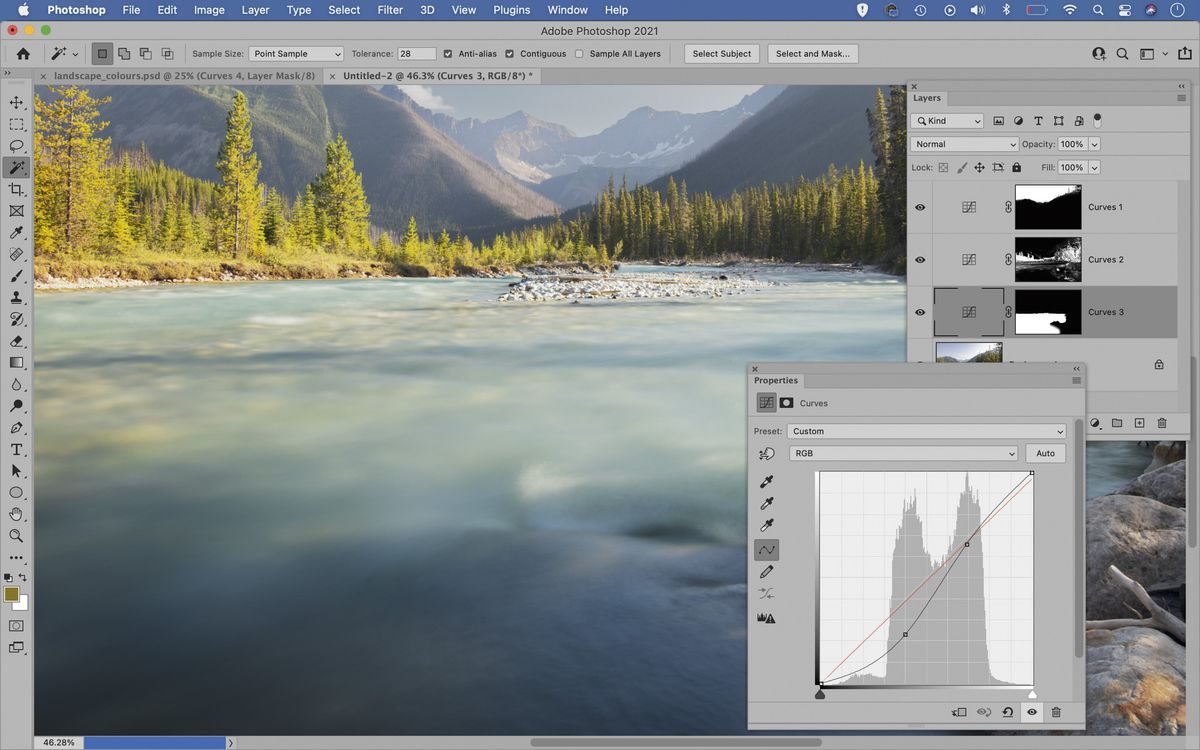Select the pencil to draw the curve freehand

[x=766, y=571]
